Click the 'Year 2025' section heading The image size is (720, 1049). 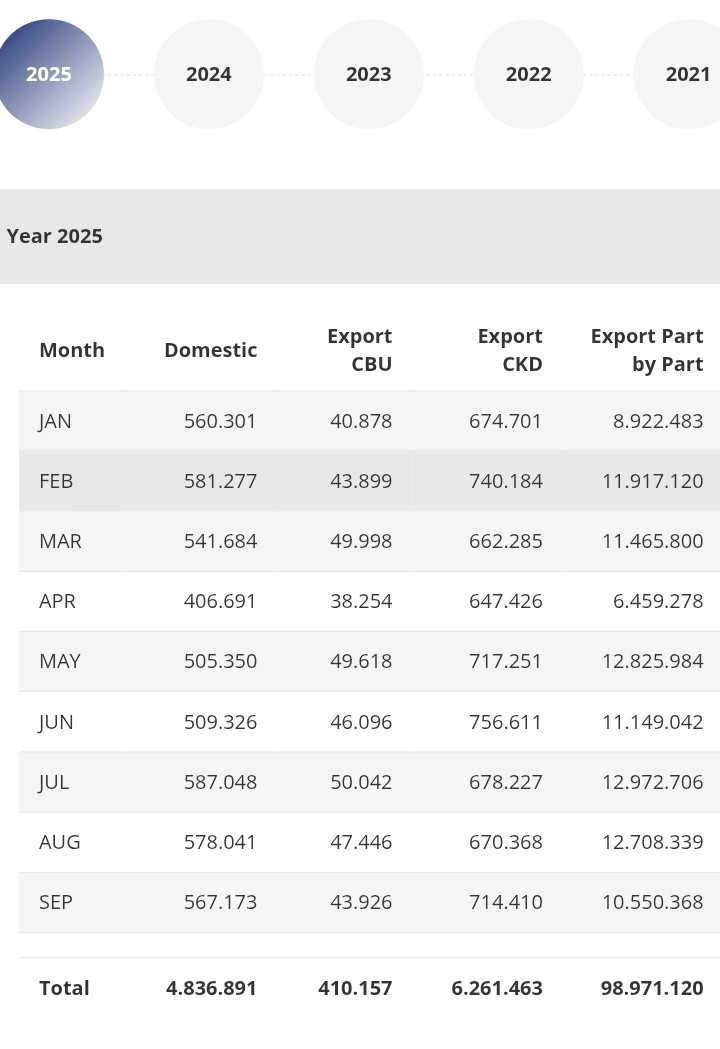55,236
